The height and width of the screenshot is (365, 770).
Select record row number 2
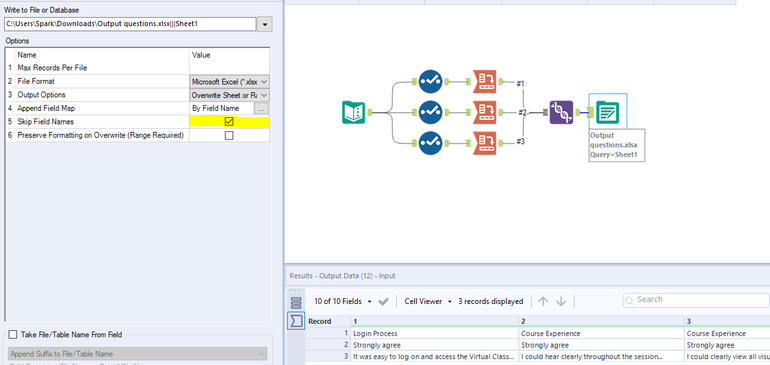tap(328, 345)
